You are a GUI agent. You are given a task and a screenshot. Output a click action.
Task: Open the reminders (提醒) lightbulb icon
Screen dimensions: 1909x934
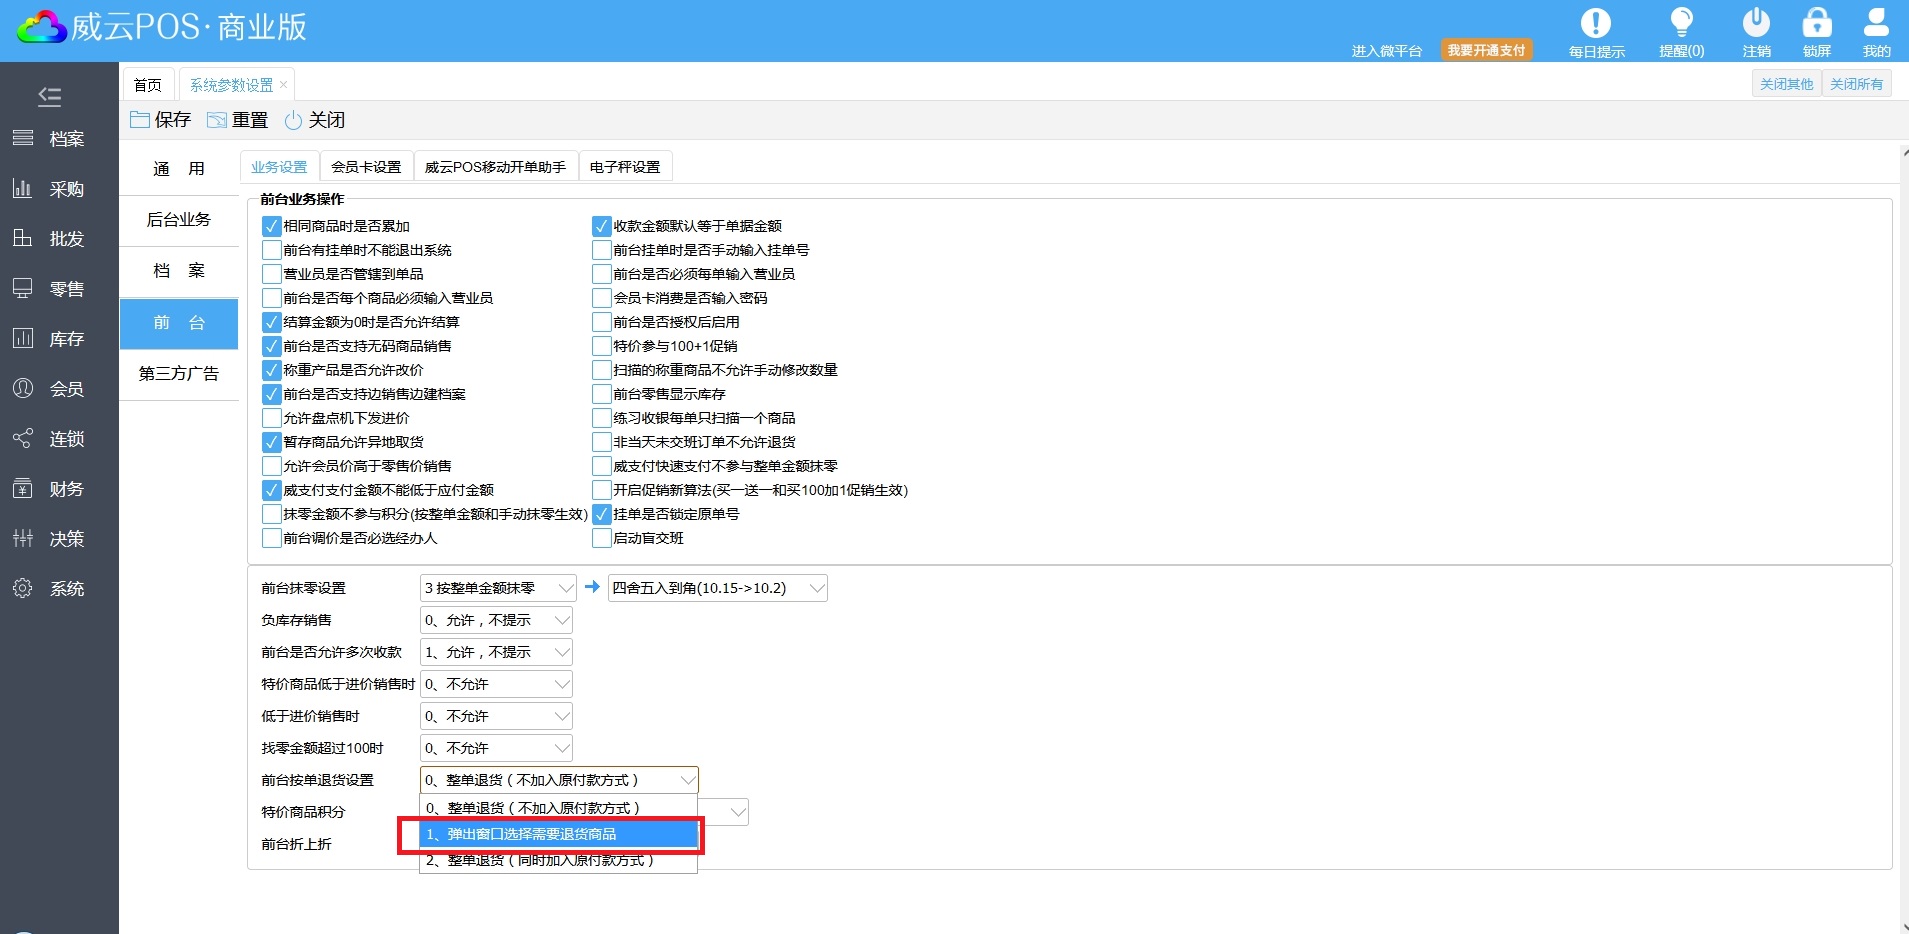coord(1681,24)
